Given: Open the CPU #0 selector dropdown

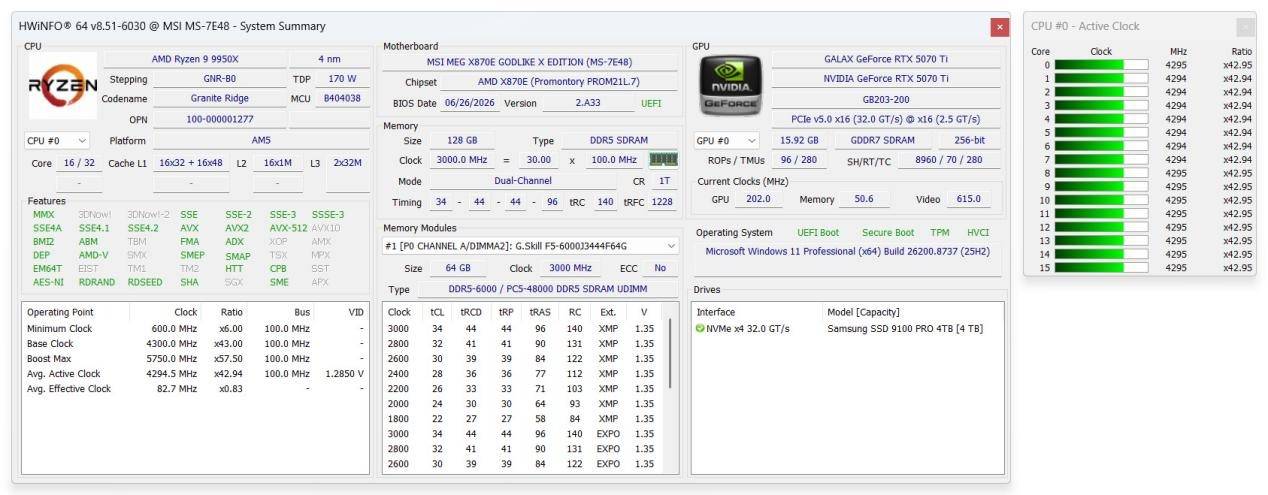Looking at the screenshot, I should click(58, 141).
